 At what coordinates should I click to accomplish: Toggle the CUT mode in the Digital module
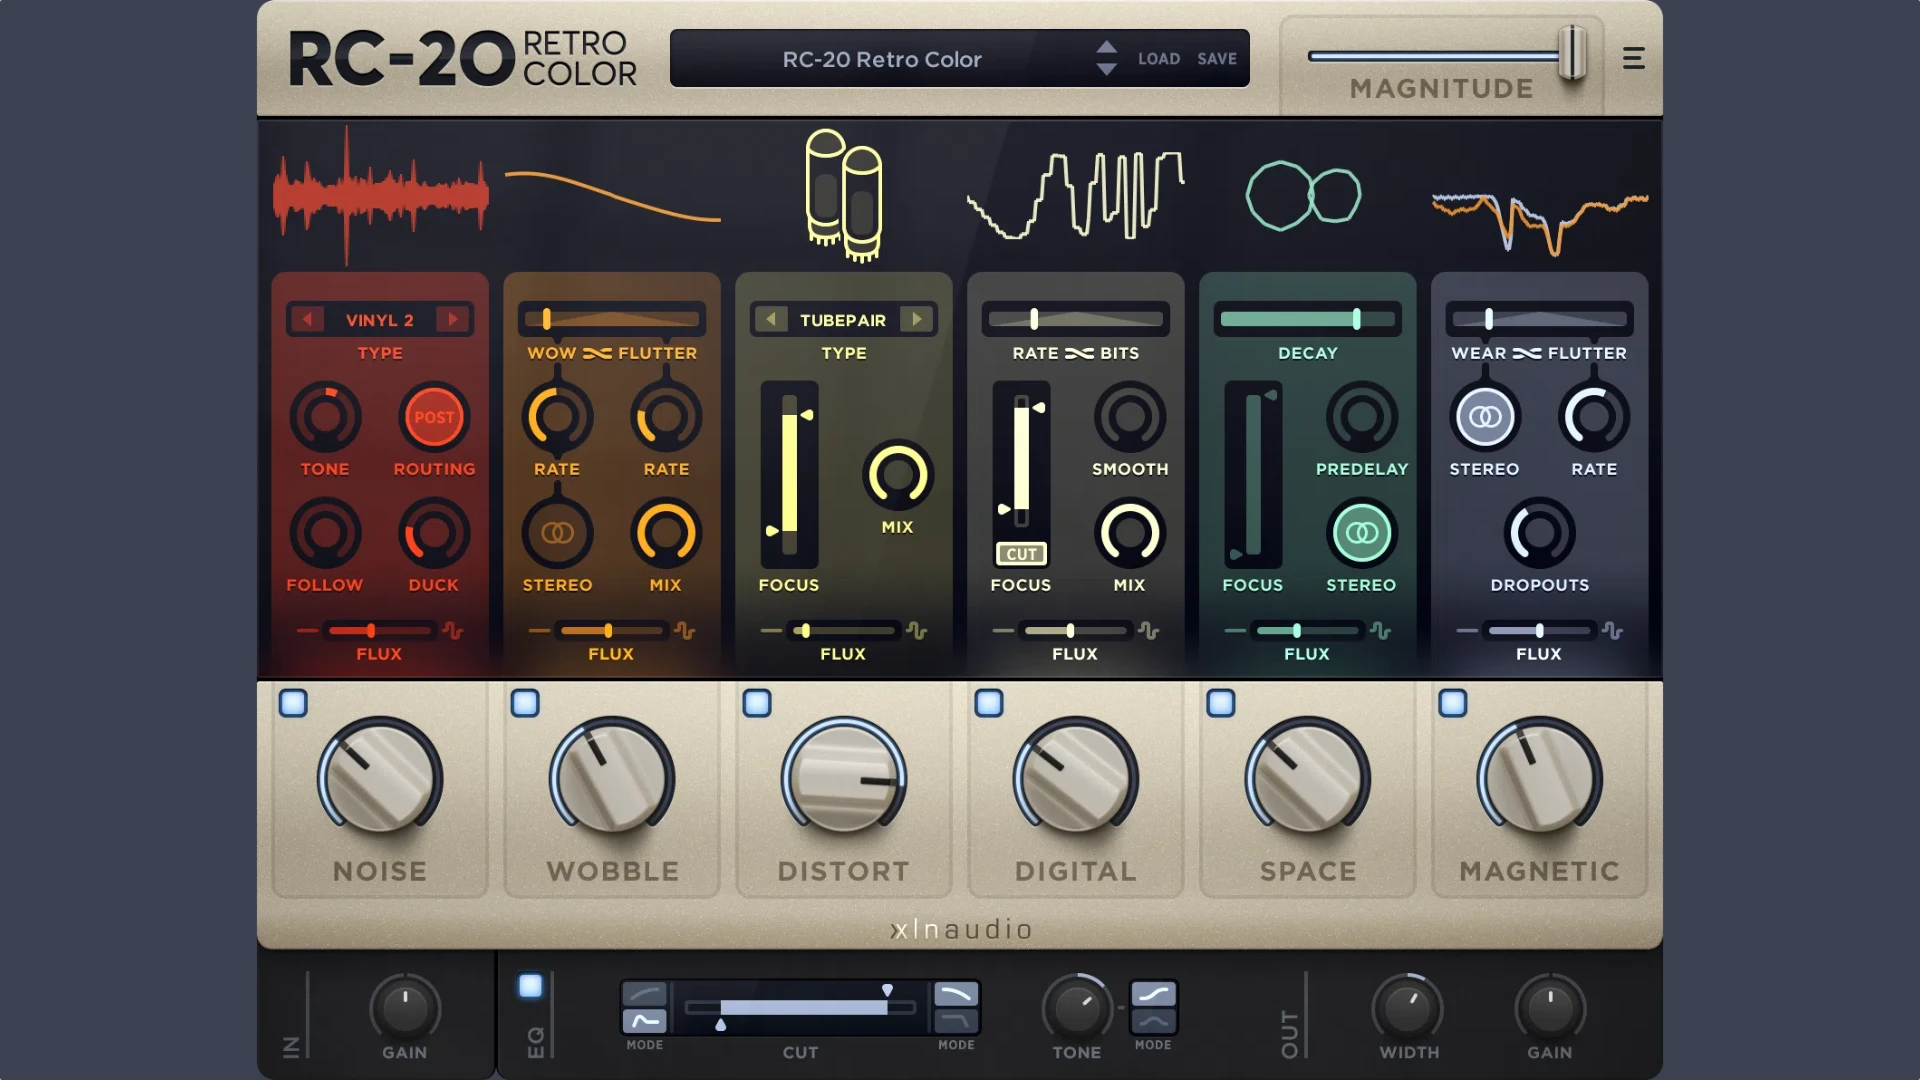point(1021,553)
